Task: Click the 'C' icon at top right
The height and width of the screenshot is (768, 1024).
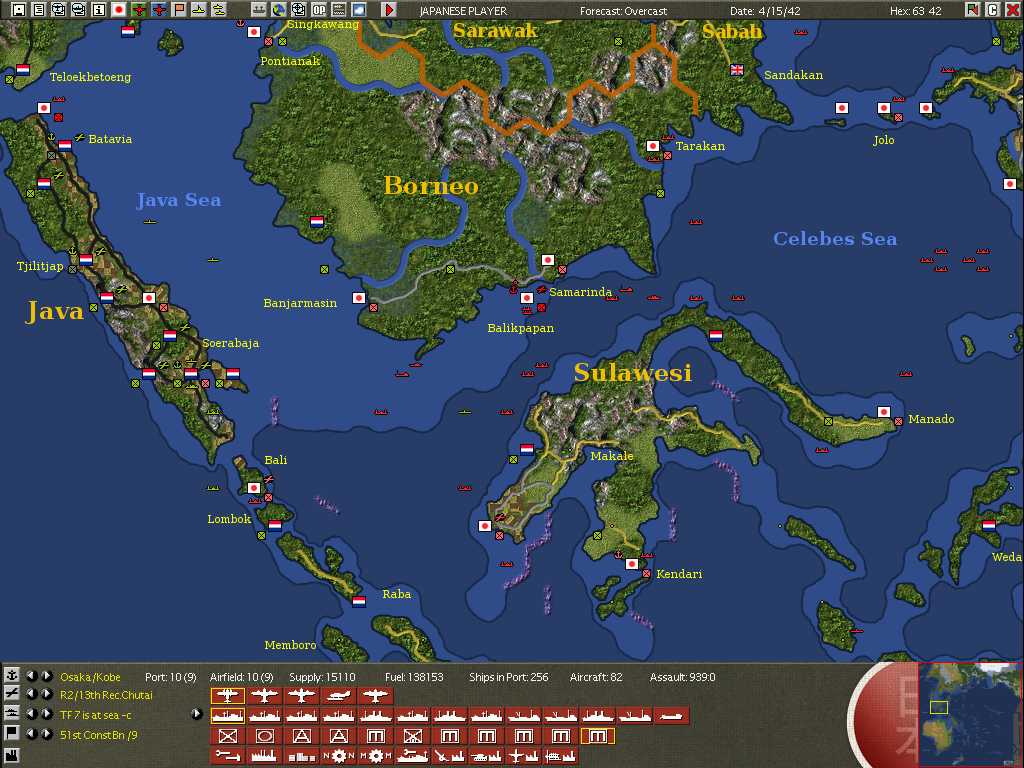Action: click(x=993, y=10)
